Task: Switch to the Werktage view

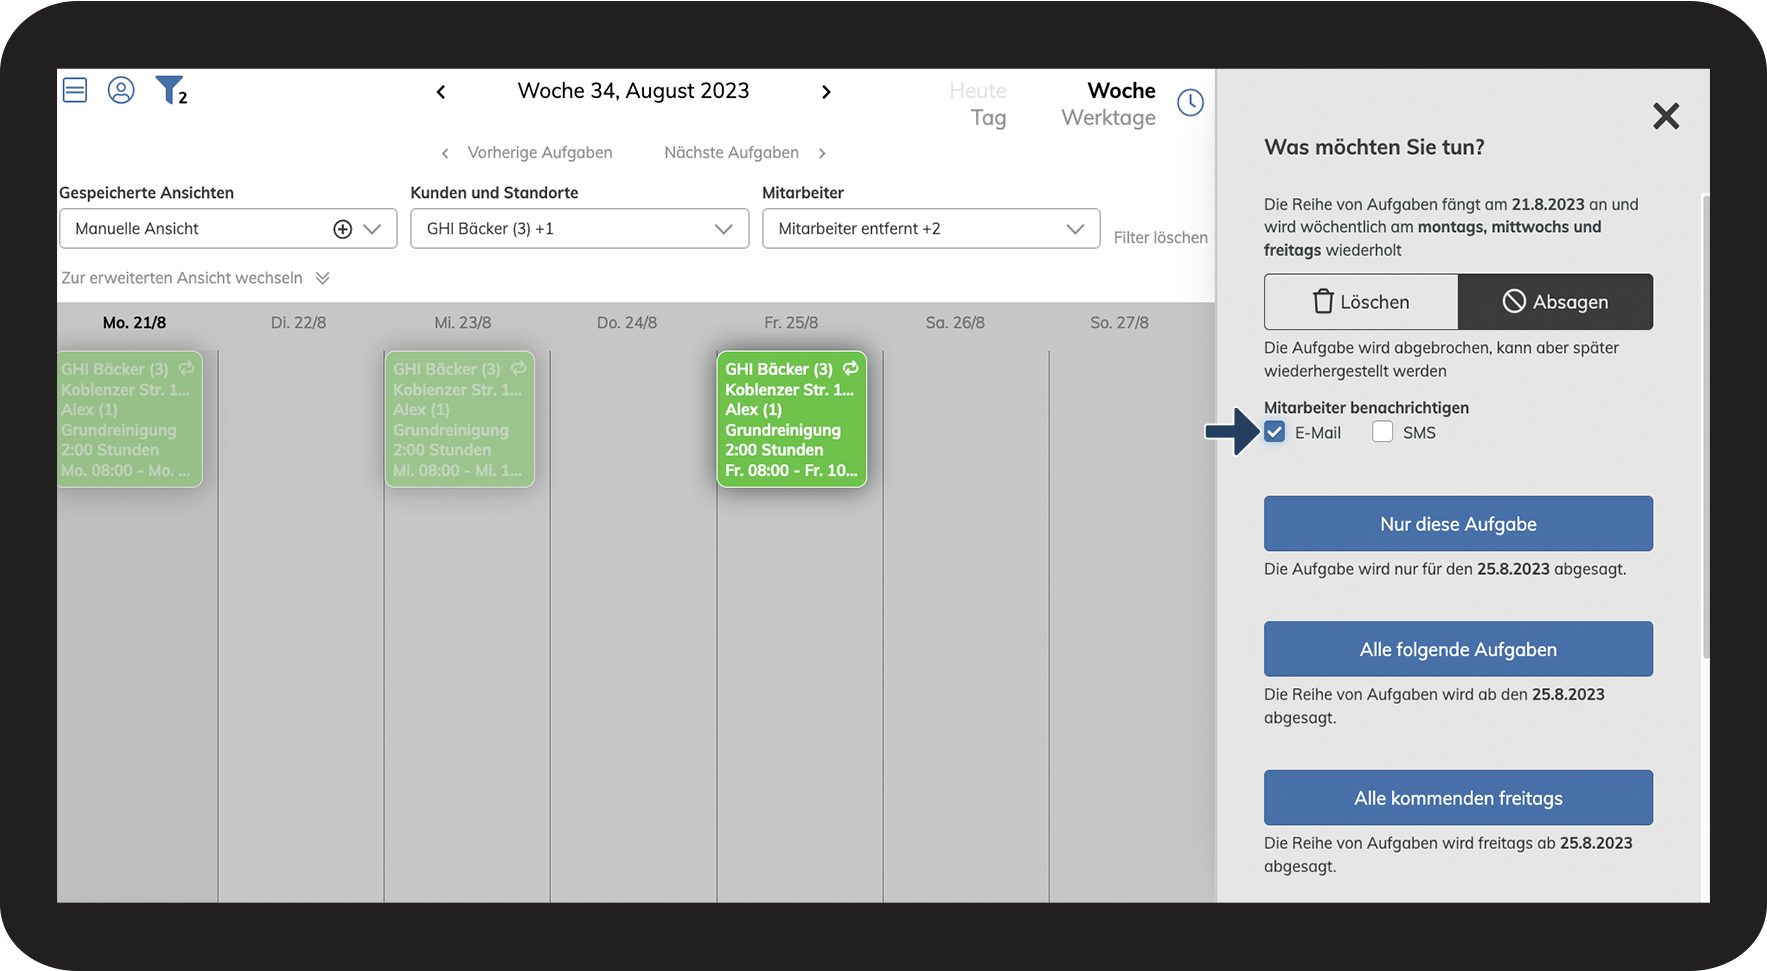Action: [x=1108, y=118]
